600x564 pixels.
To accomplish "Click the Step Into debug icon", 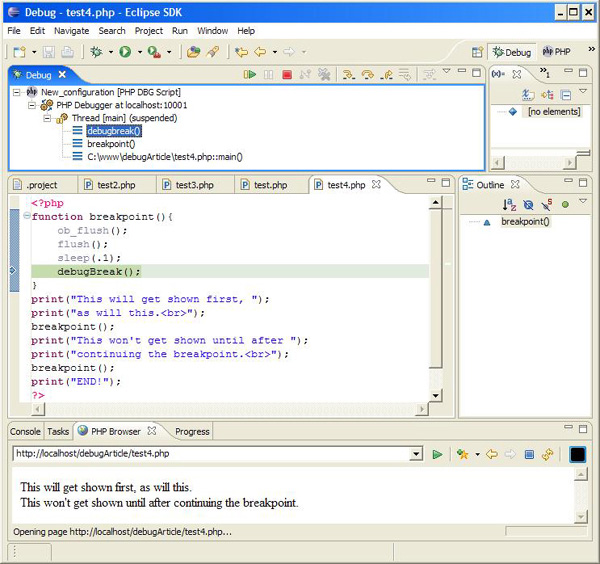I will coord(349,75).
